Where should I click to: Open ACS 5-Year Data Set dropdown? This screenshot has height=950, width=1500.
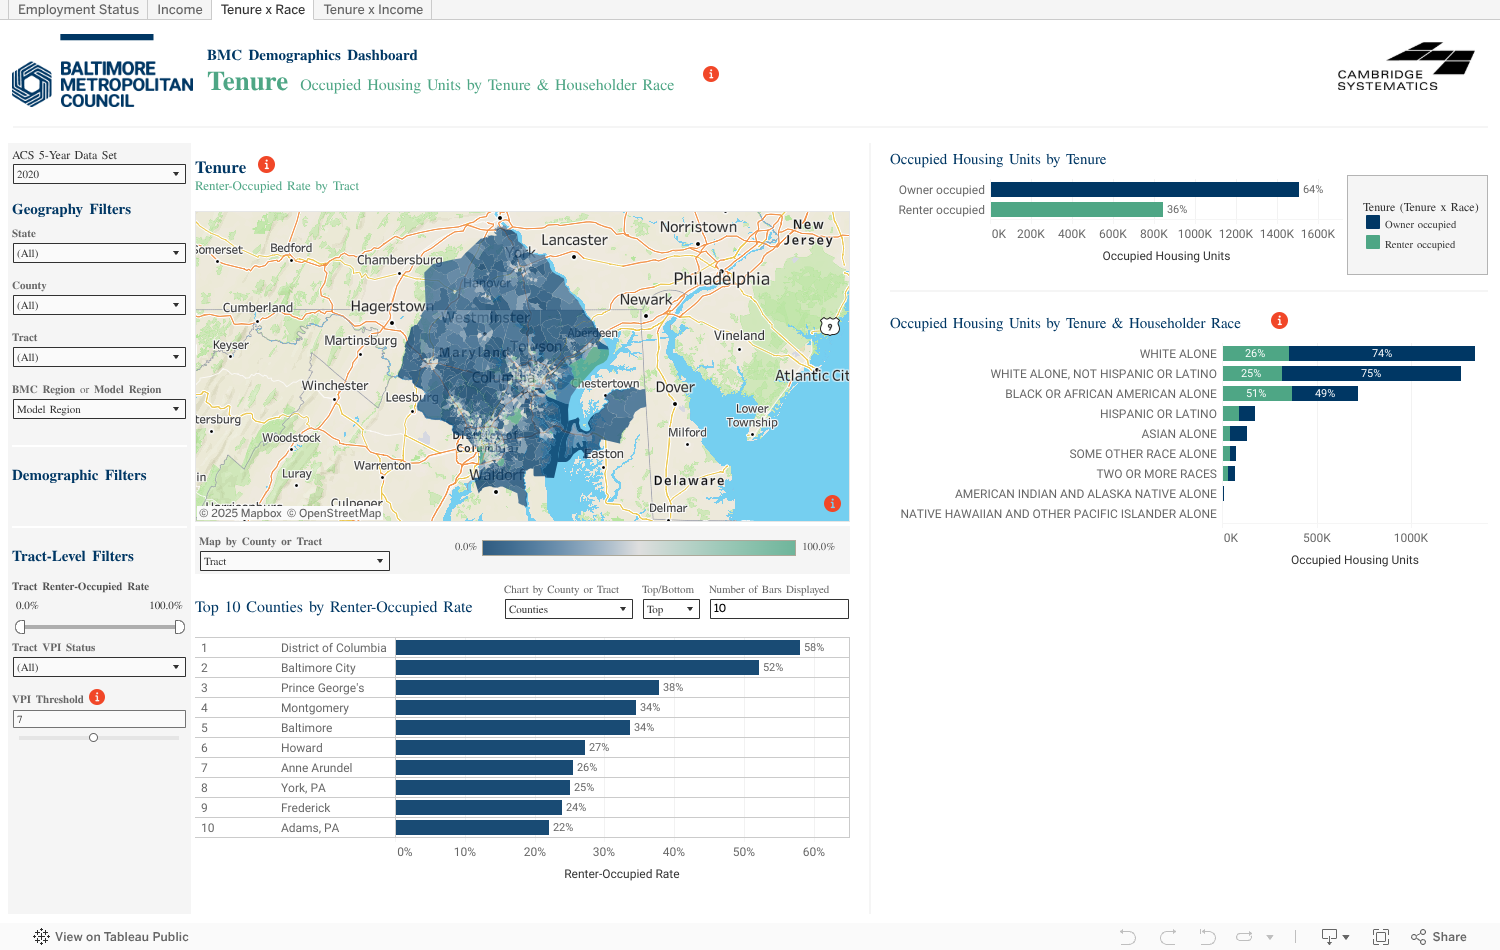tap(99, 174)
